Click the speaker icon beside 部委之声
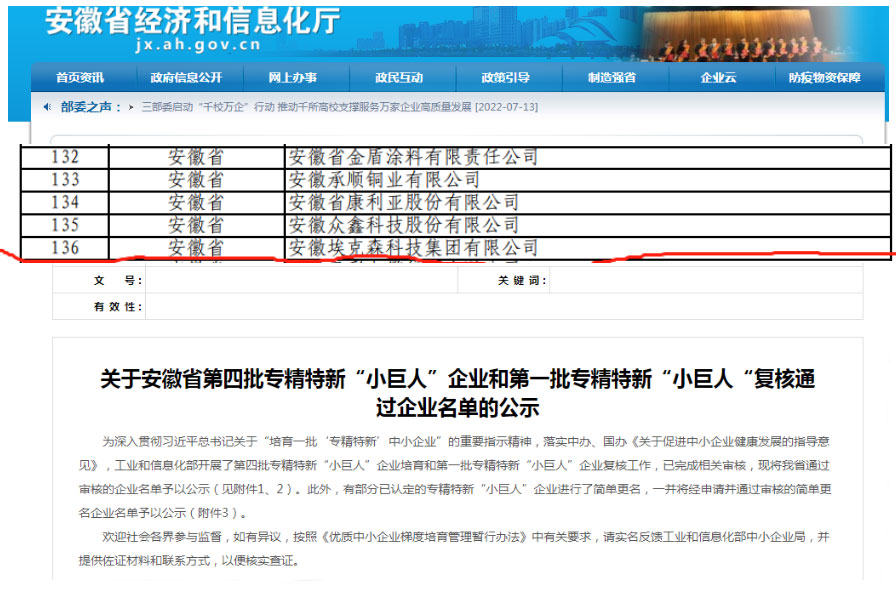The image size is (896, 594). pos(47,107)
